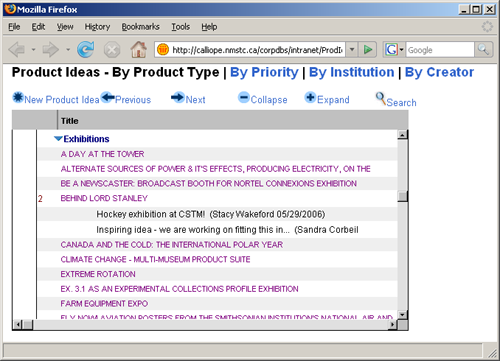
Task: Click the window resize grip corner
Action: [492, 352]
